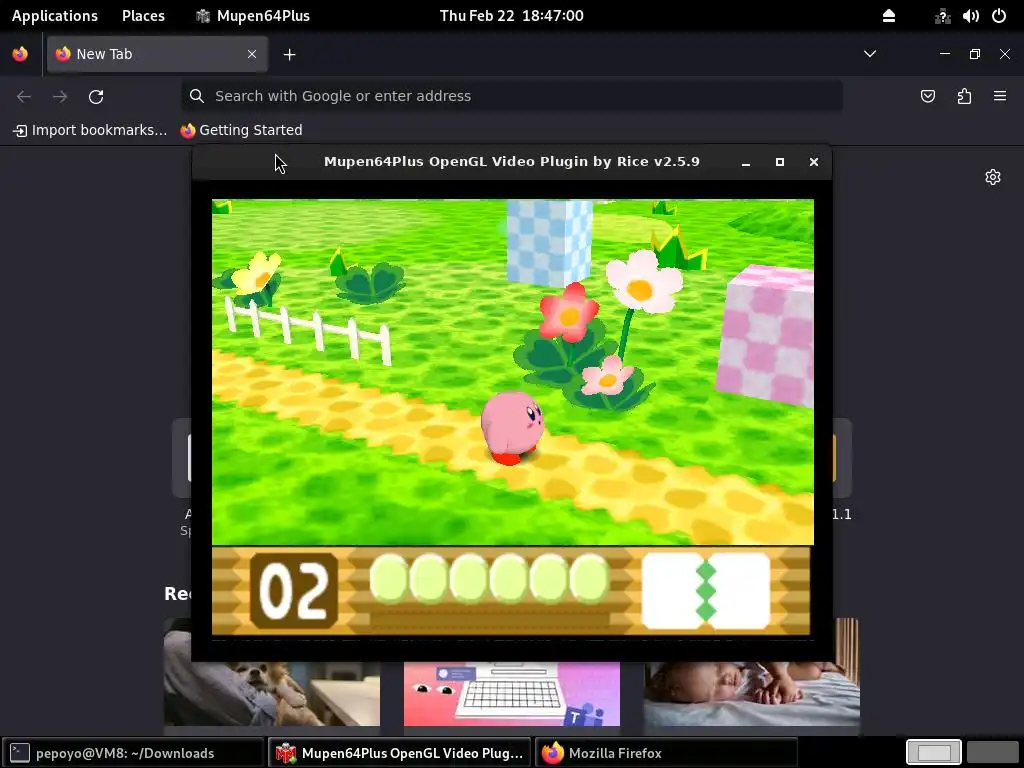Open the Firefox extensions puzzle icon

[x=964, y=97]
